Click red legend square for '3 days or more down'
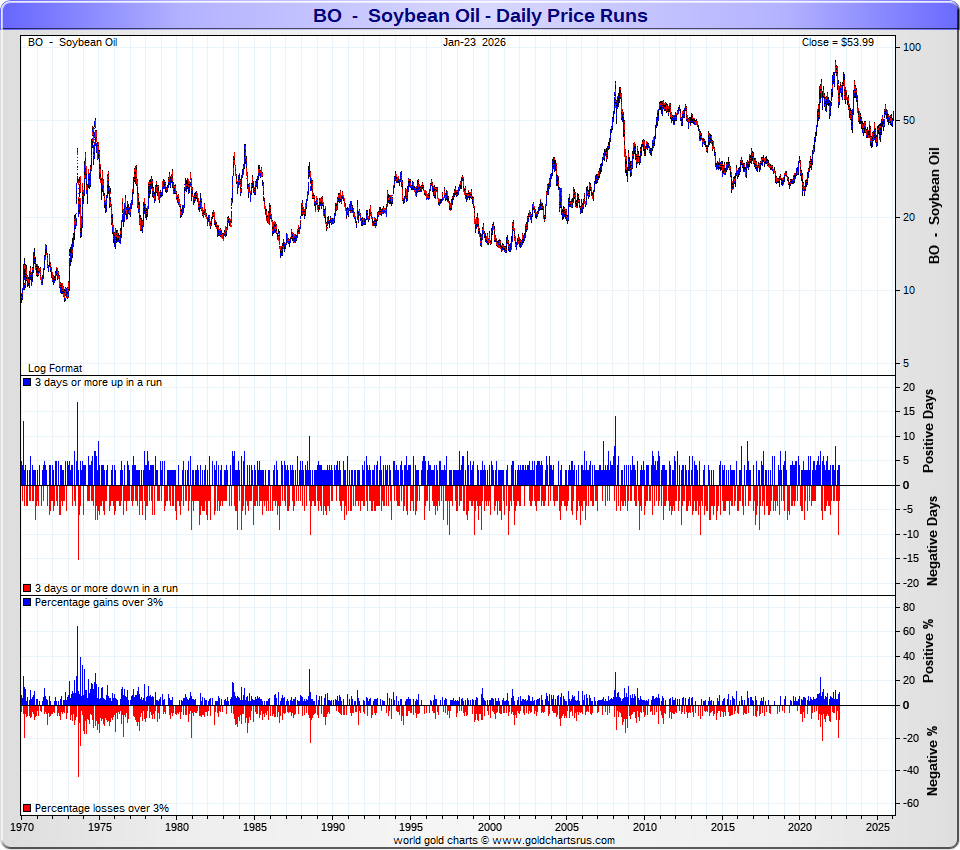 pos(27,588)
